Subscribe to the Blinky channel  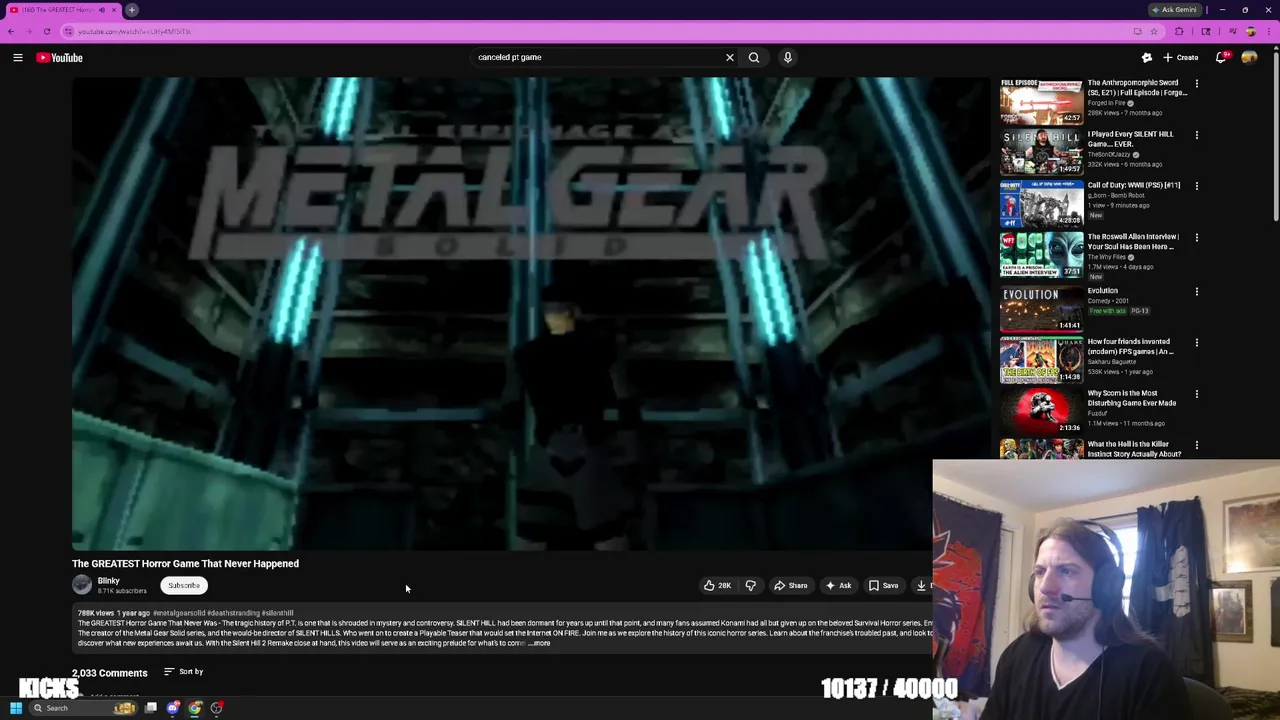point(184,586)
